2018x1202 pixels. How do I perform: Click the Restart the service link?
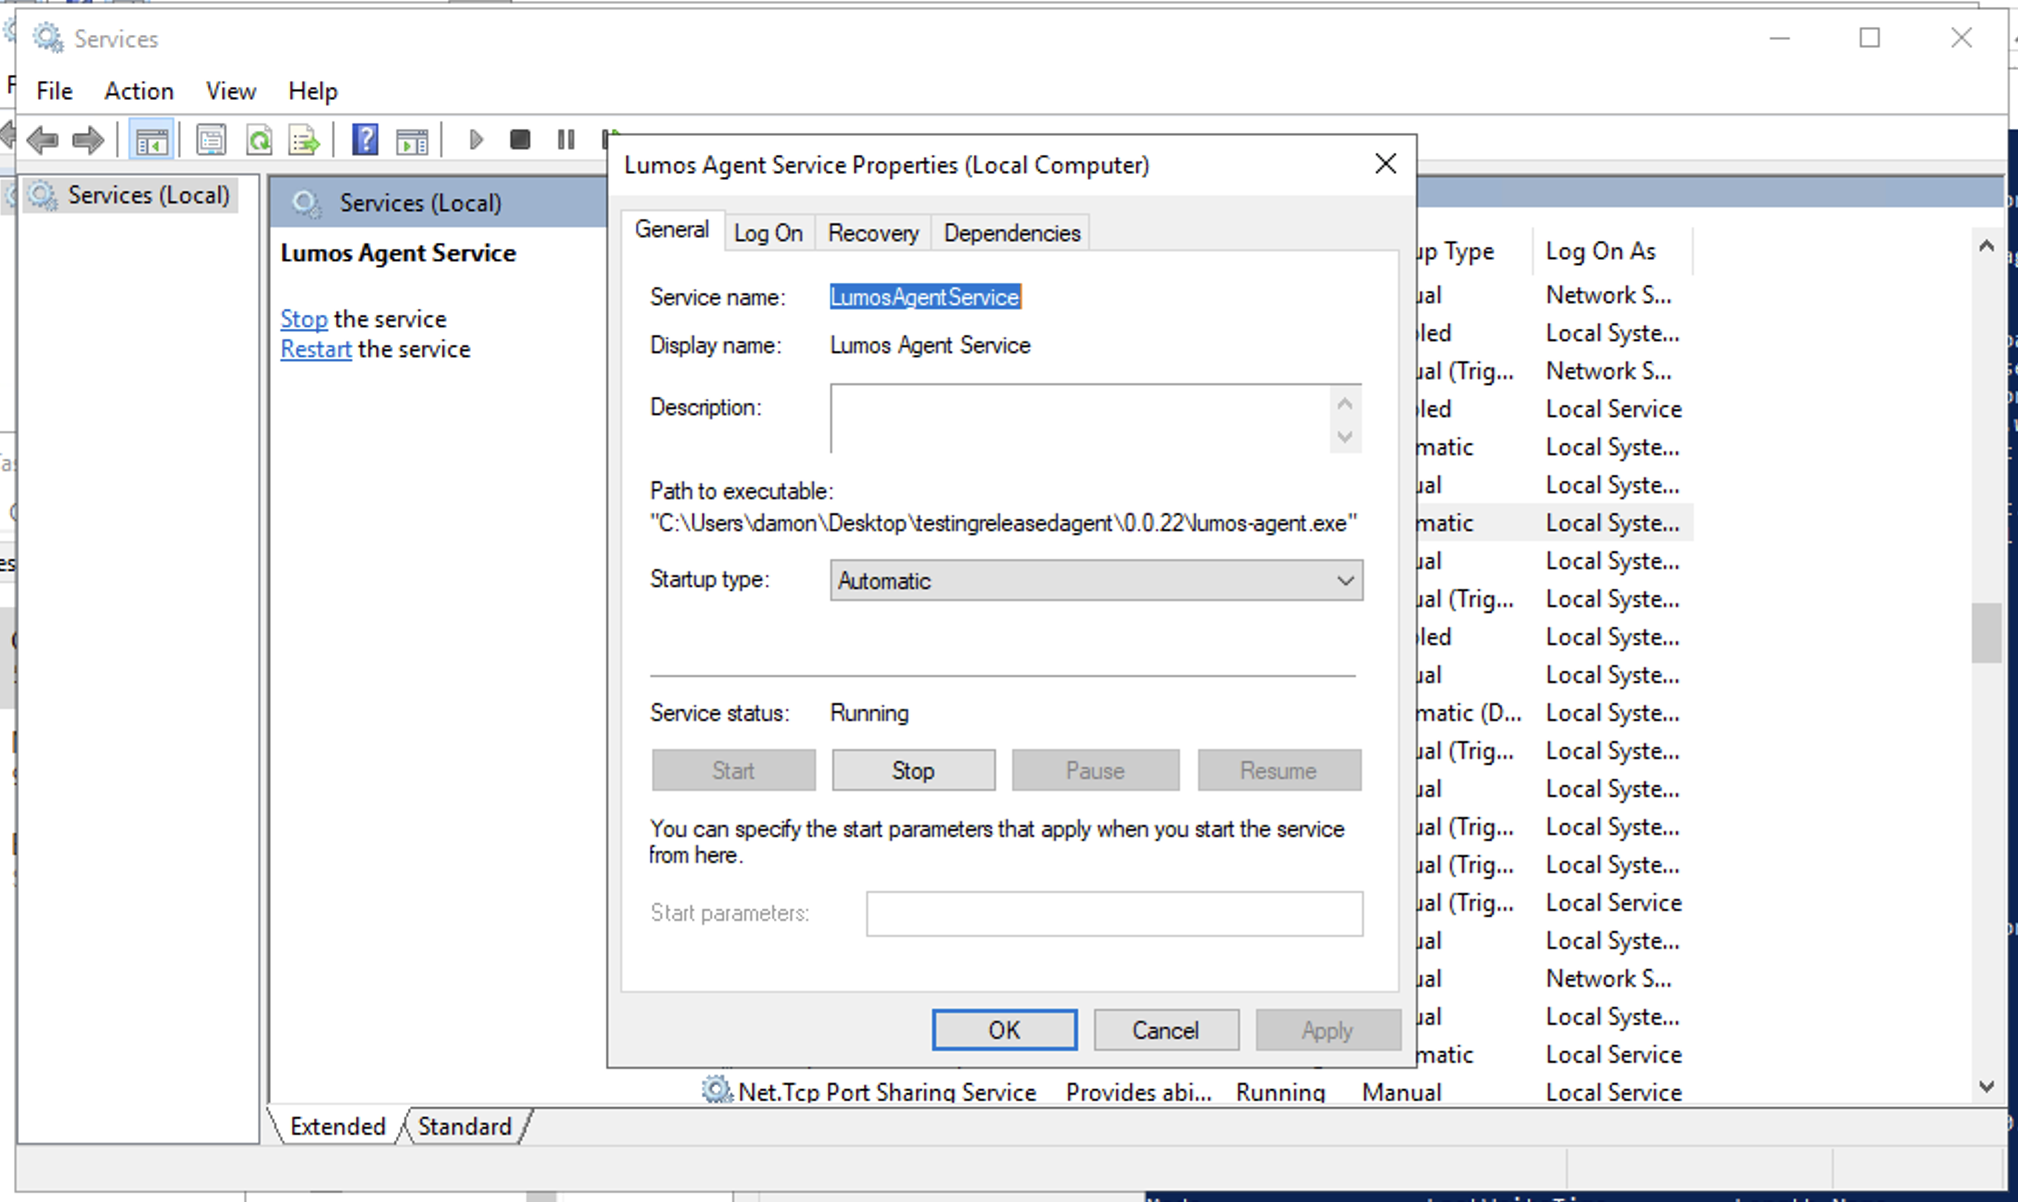tap(315, 349)
